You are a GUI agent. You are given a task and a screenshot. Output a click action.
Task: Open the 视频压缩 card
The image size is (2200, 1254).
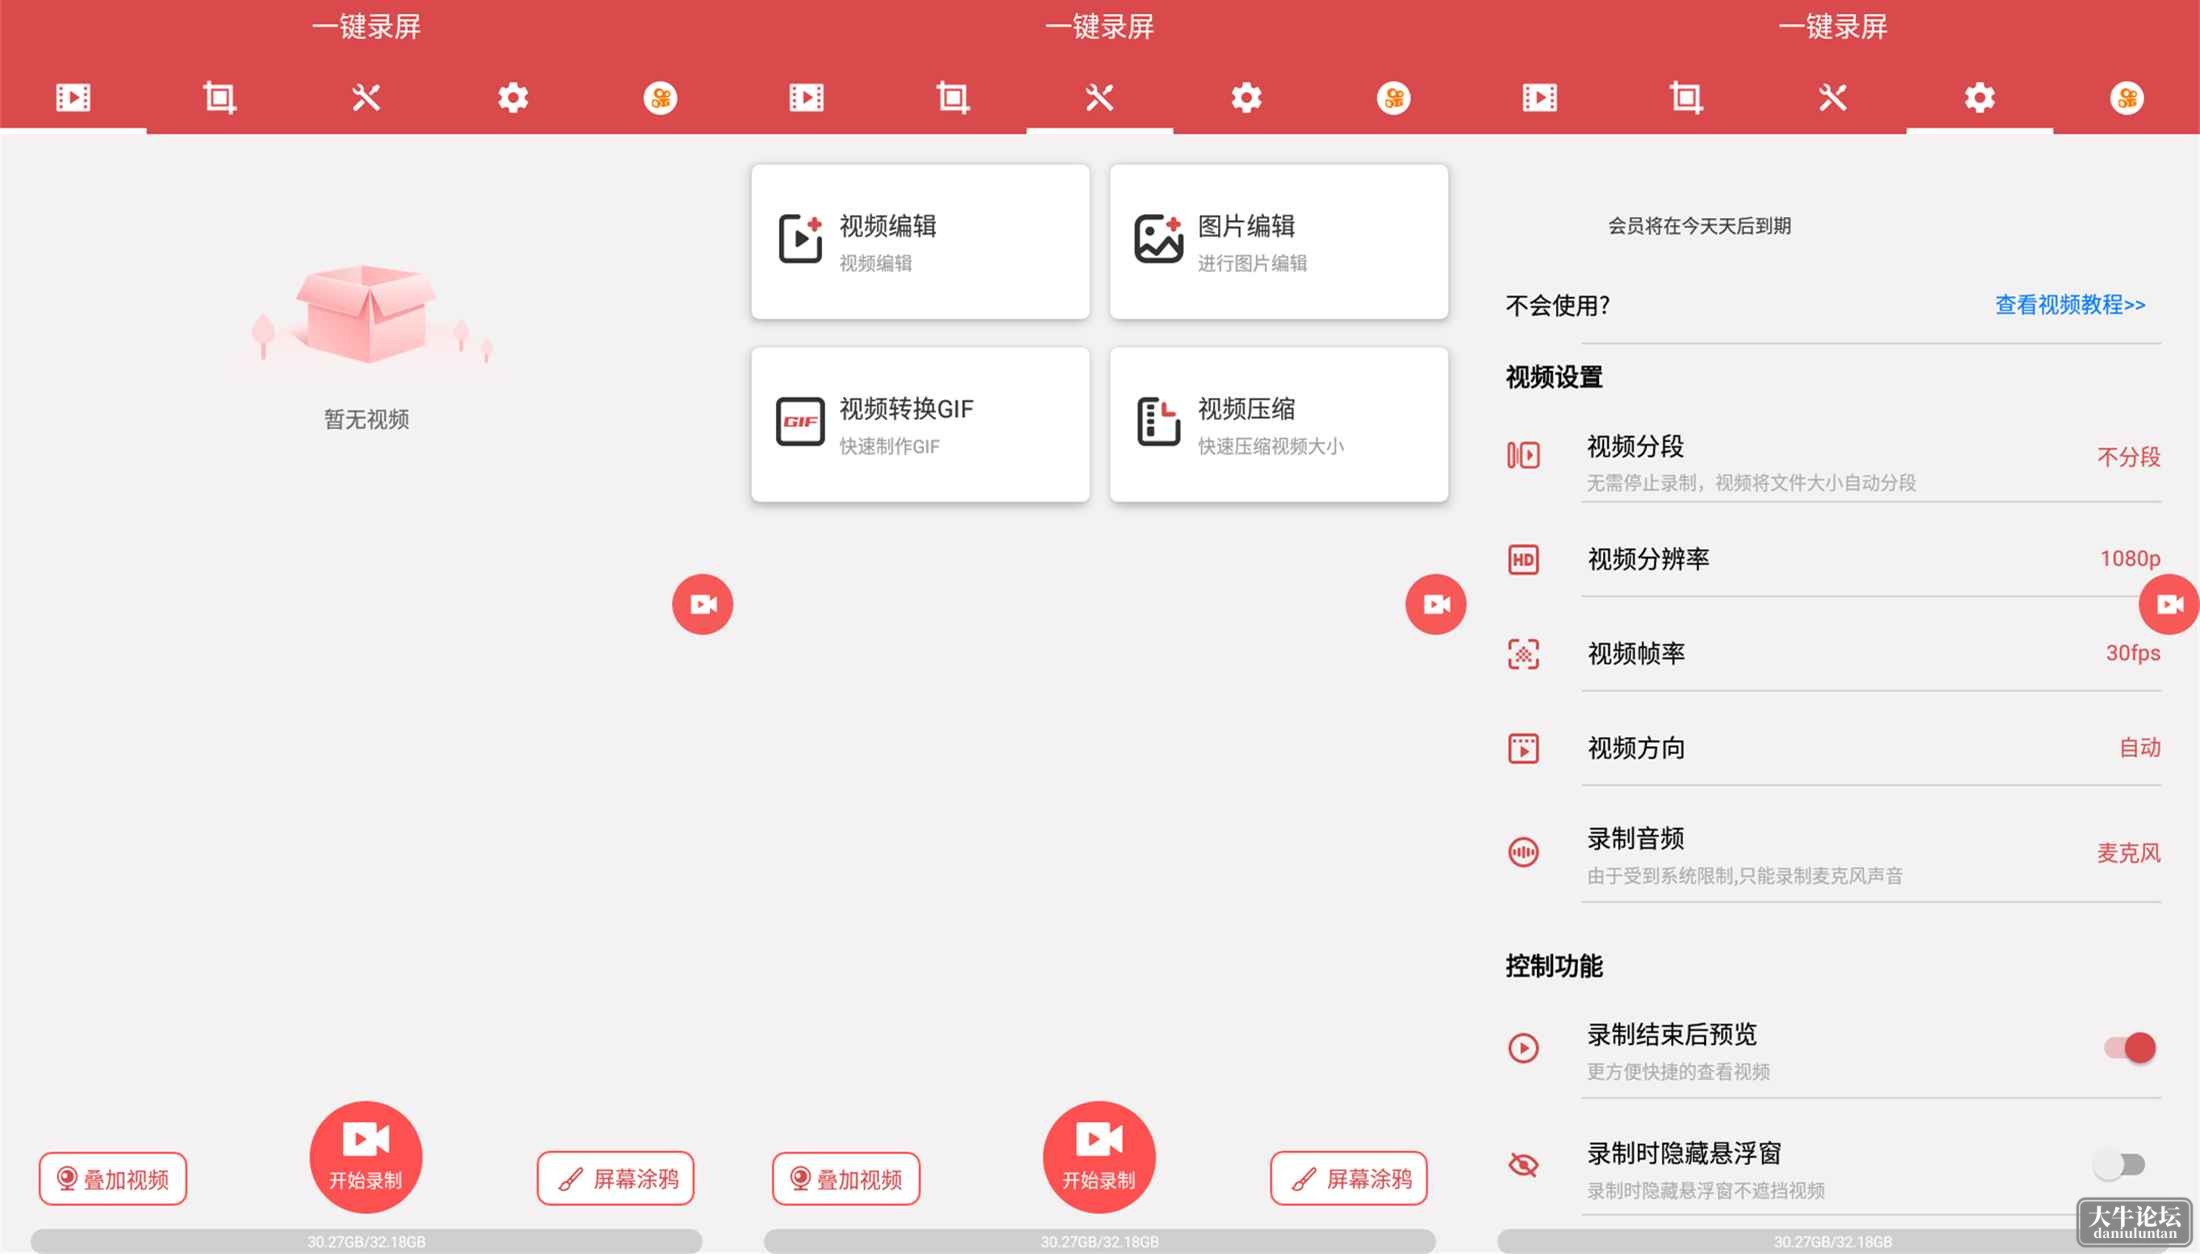1279,425
